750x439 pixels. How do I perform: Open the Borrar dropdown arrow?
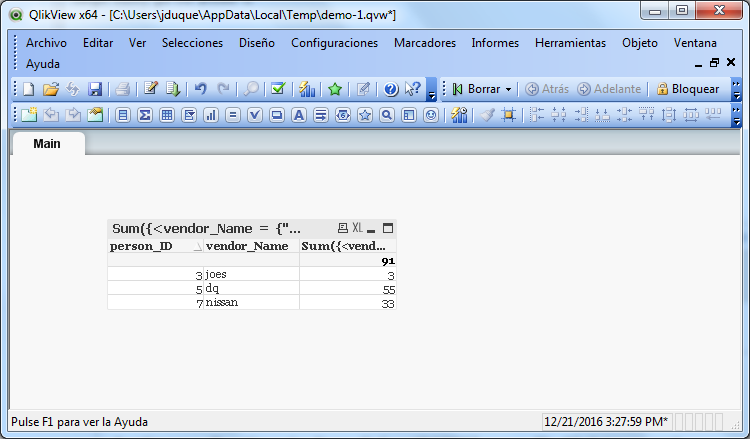[508, 89]
